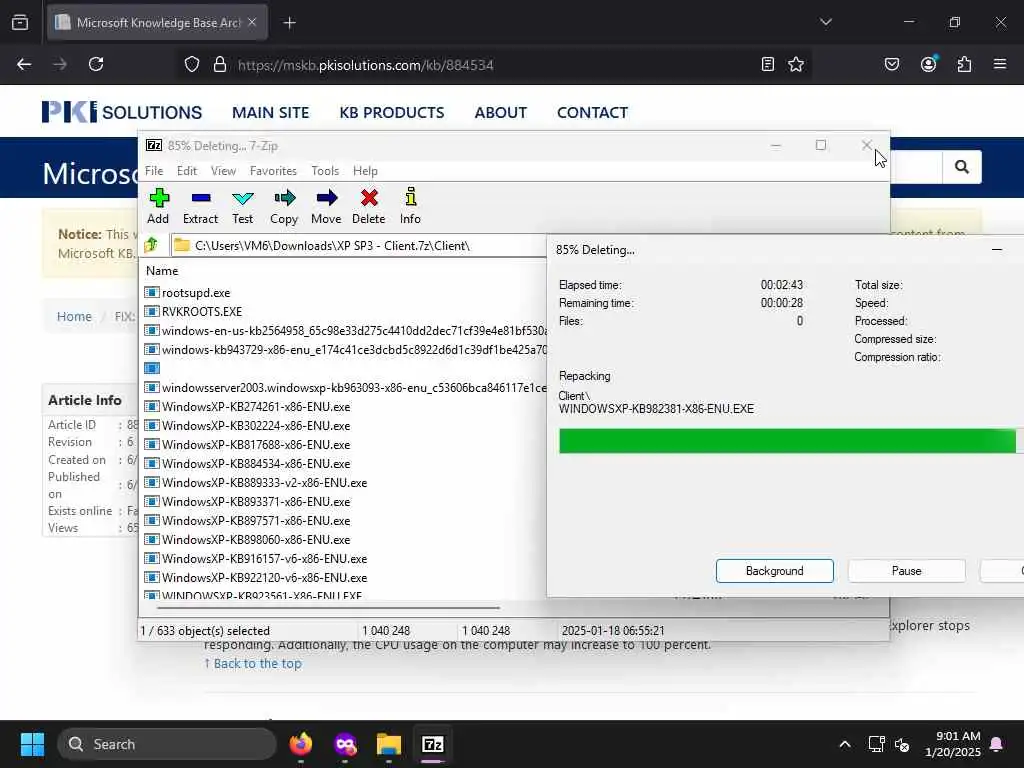
Task: Click the browser back arrow
Action: point(24,64)
